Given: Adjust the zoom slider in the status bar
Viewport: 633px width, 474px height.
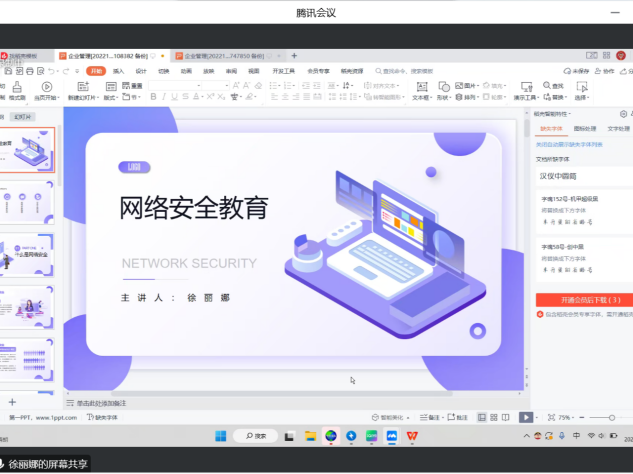Looking at the screenshot, I should pyautogui.click(x=598, y=417).
